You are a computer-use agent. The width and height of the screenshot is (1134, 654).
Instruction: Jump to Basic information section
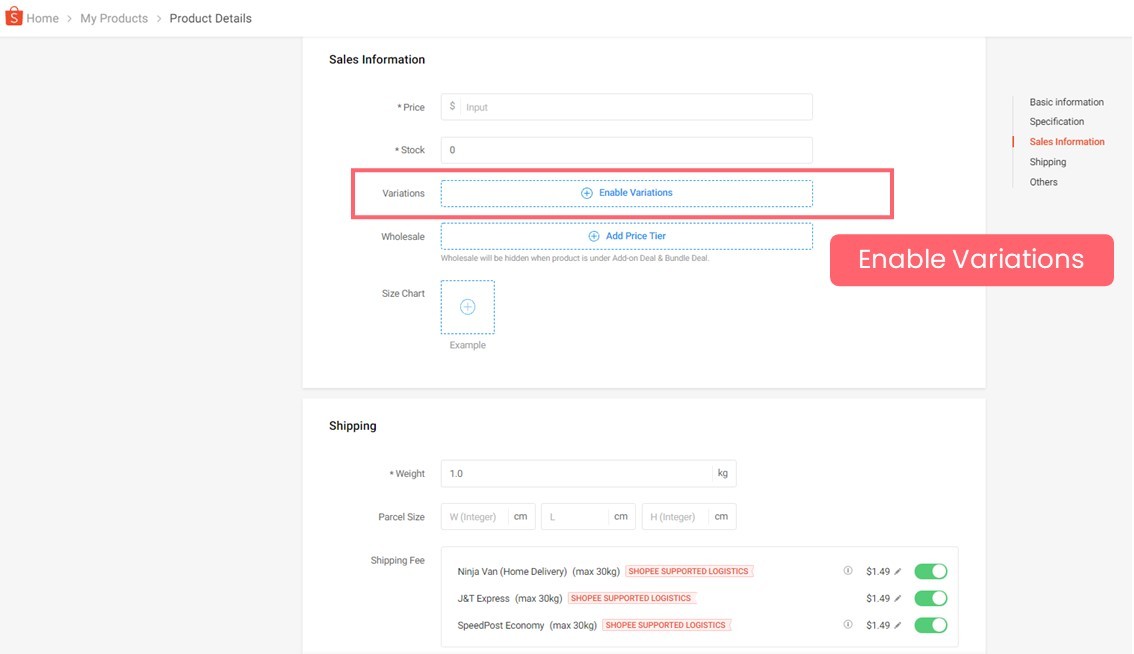1066,102
